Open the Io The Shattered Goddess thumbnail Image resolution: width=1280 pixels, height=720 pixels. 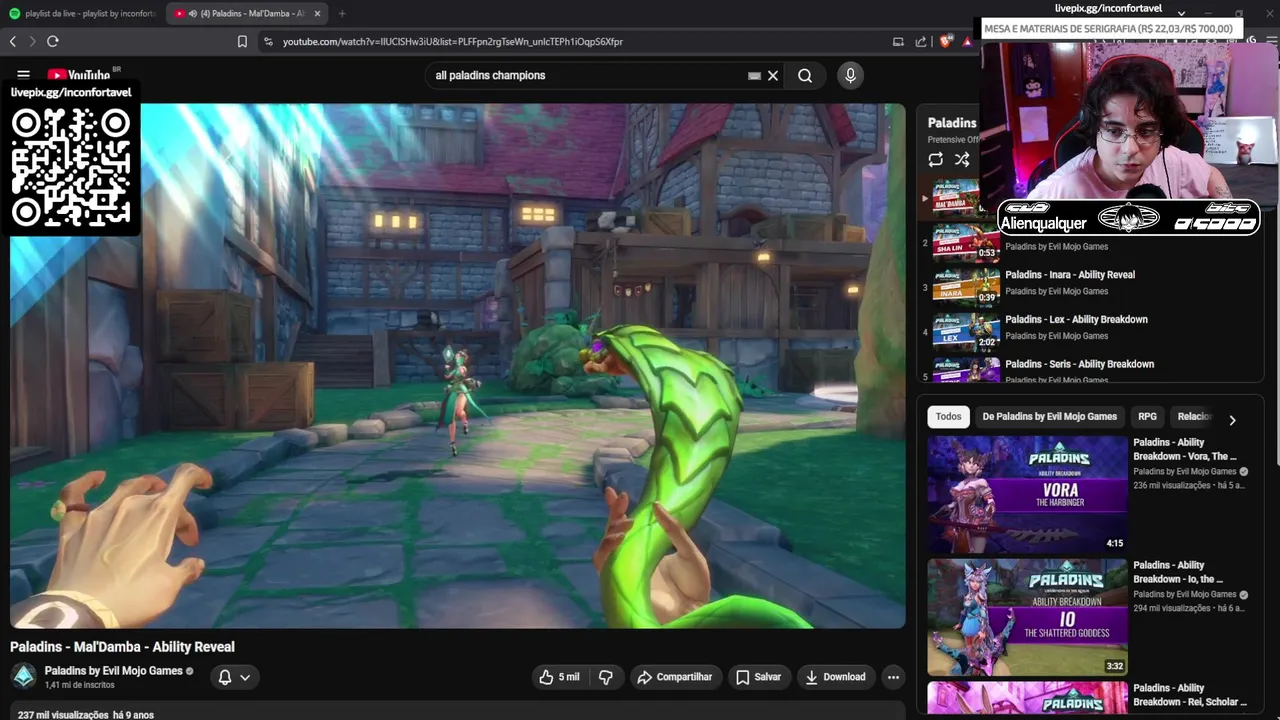click(1027, 617)
